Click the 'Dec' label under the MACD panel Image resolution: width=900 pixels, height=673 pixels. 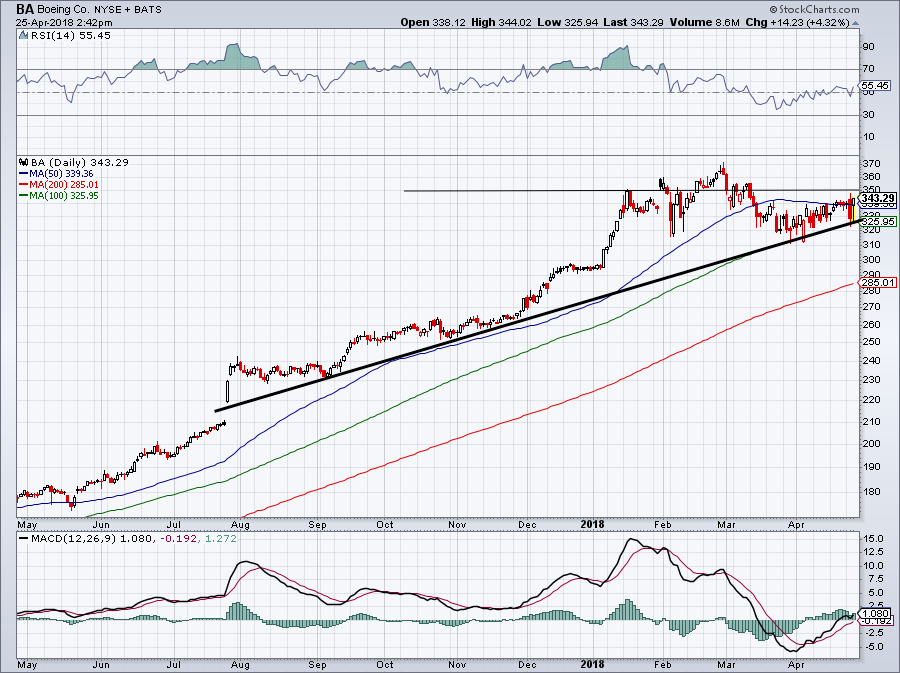coord(527,664)
